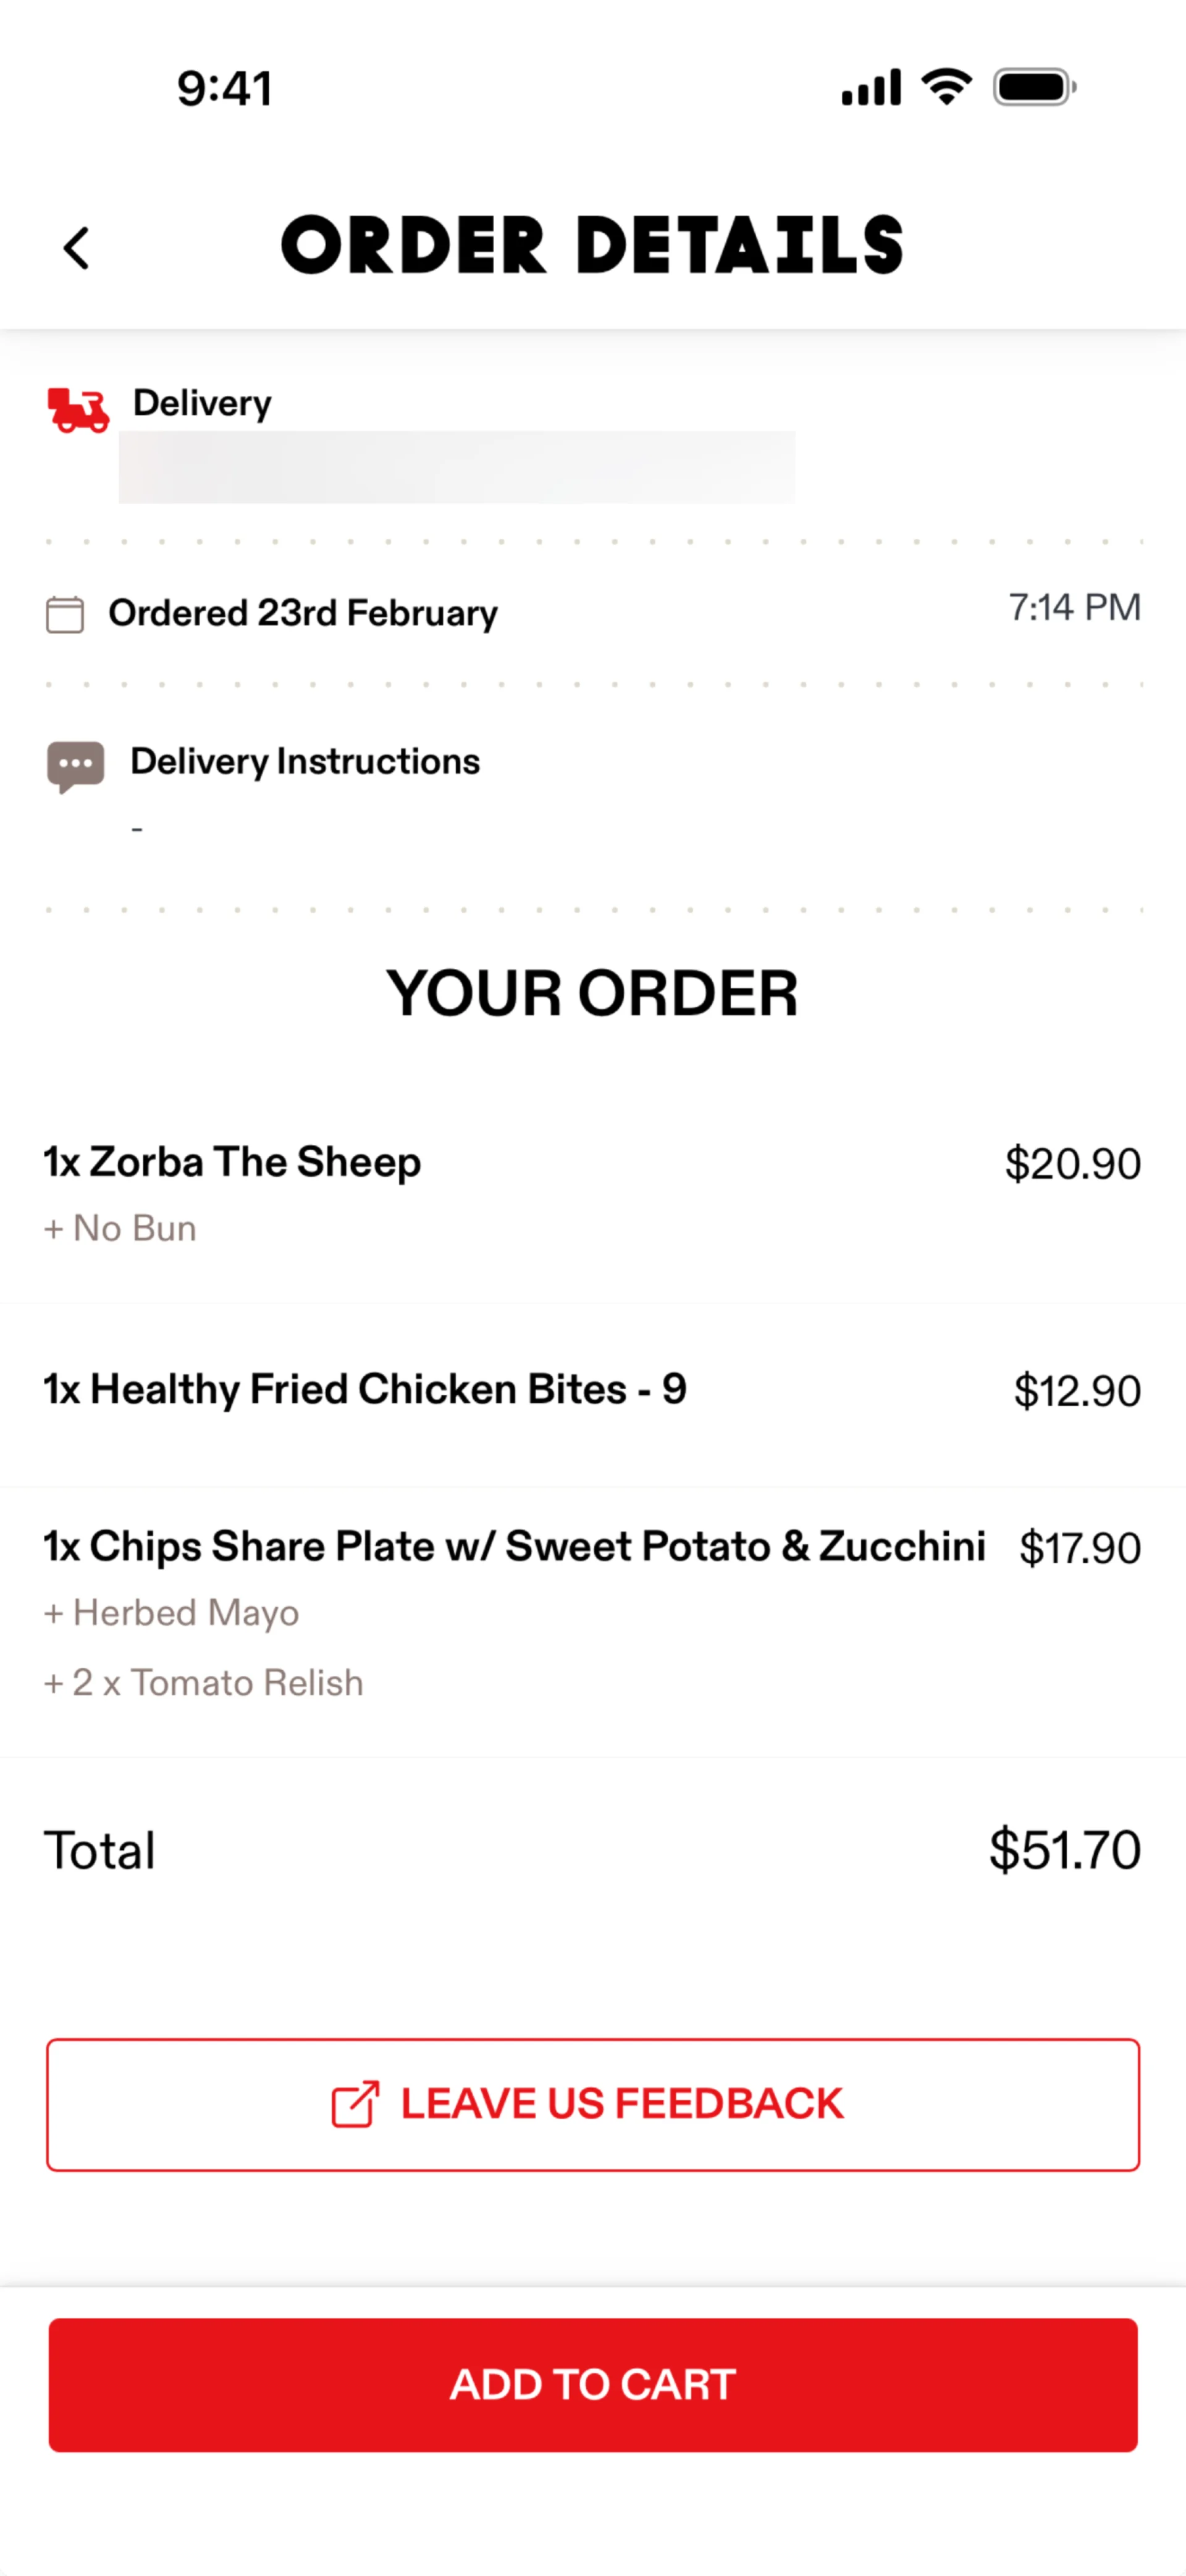1186x2576 pixels.
Task: Click the $51.70 total amount
Action: pos(1064,1849)
